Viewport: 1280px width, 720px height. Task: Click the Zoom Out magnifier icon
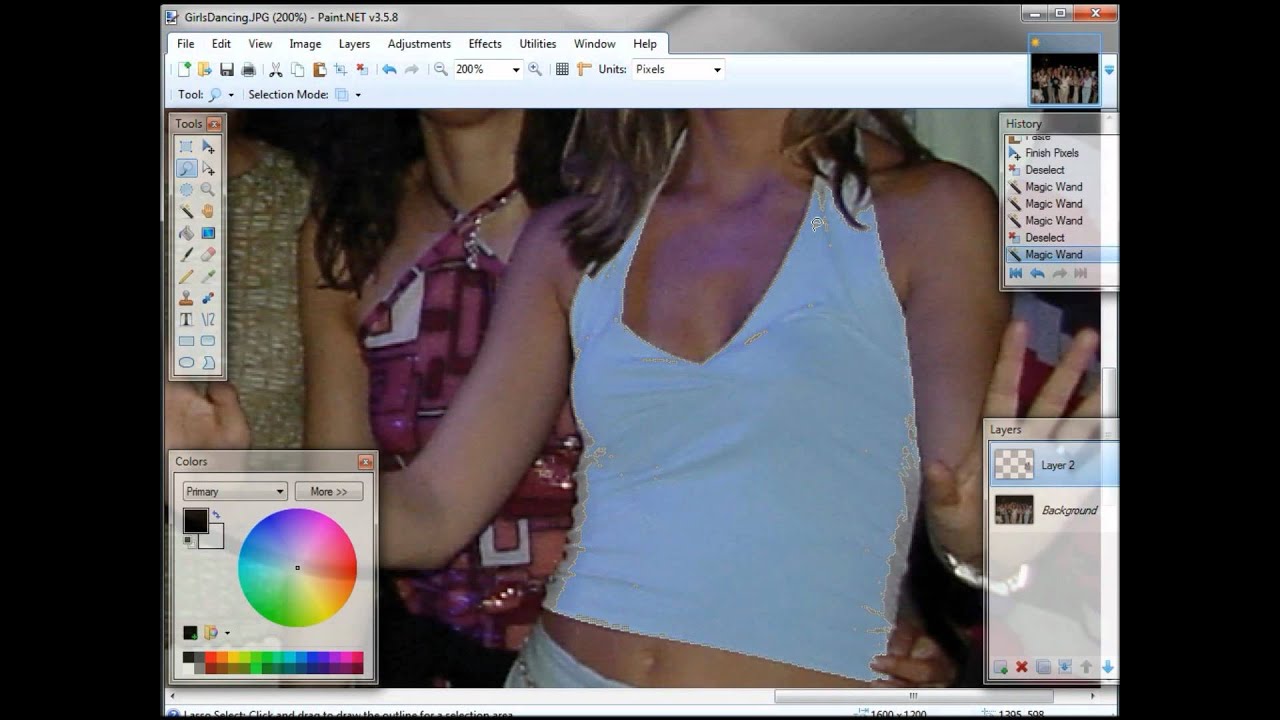(x=440, y=69)
